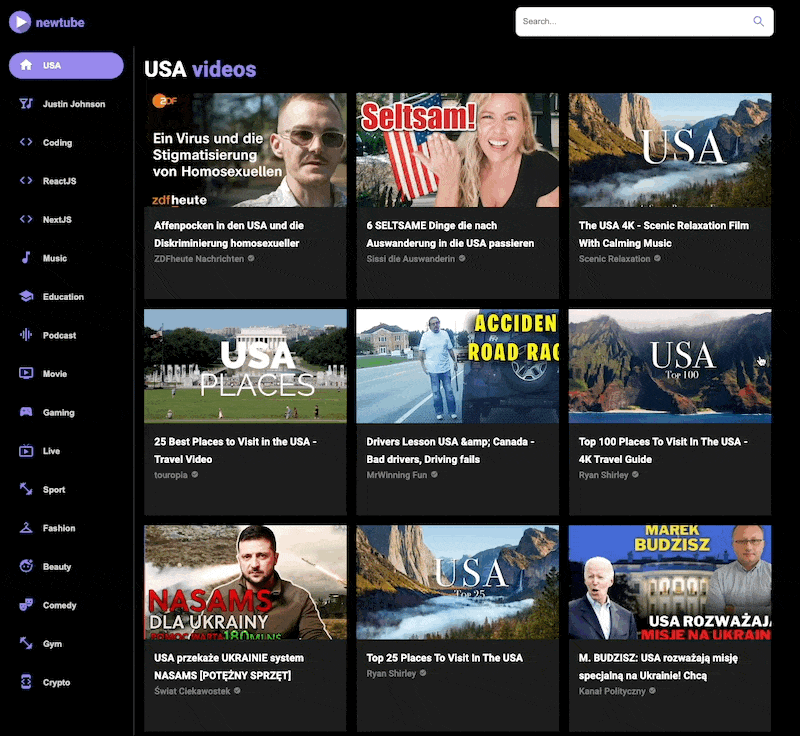Click the Justin Johnson sidebar icon
The height and width of the screenshot is (736, 800).
click(26, 104)
